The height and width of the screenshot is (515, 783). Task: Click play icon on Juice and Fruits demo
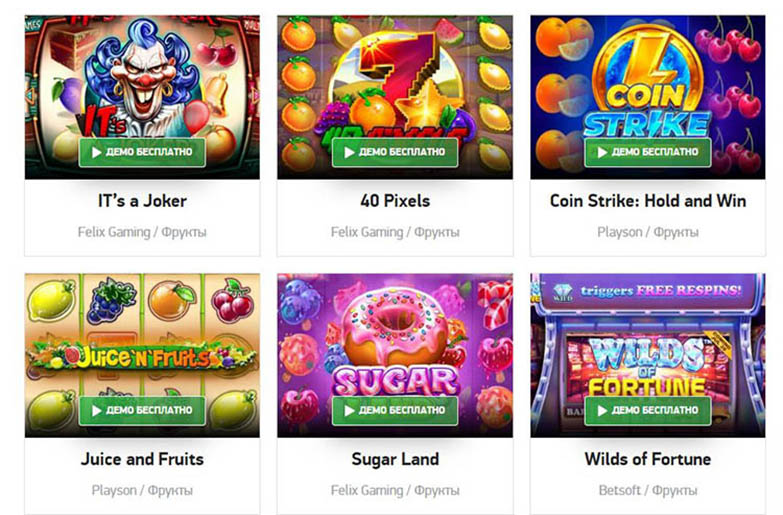click(97, 411)
